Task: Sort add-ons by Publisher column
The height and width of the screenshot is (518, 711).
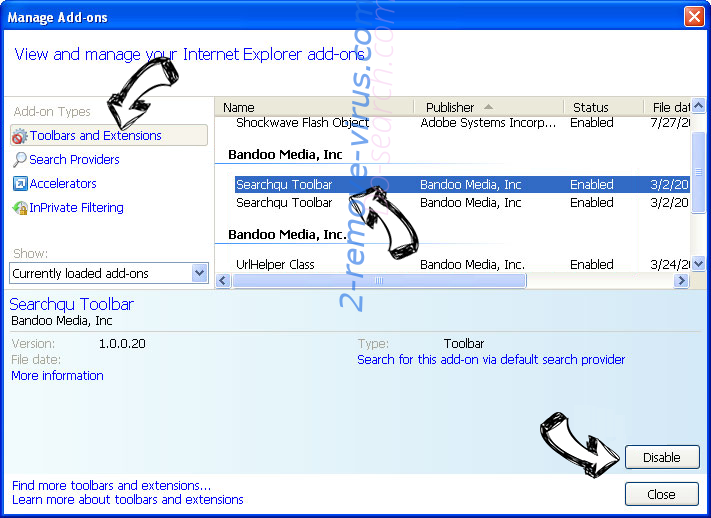Action: (488, 108)
